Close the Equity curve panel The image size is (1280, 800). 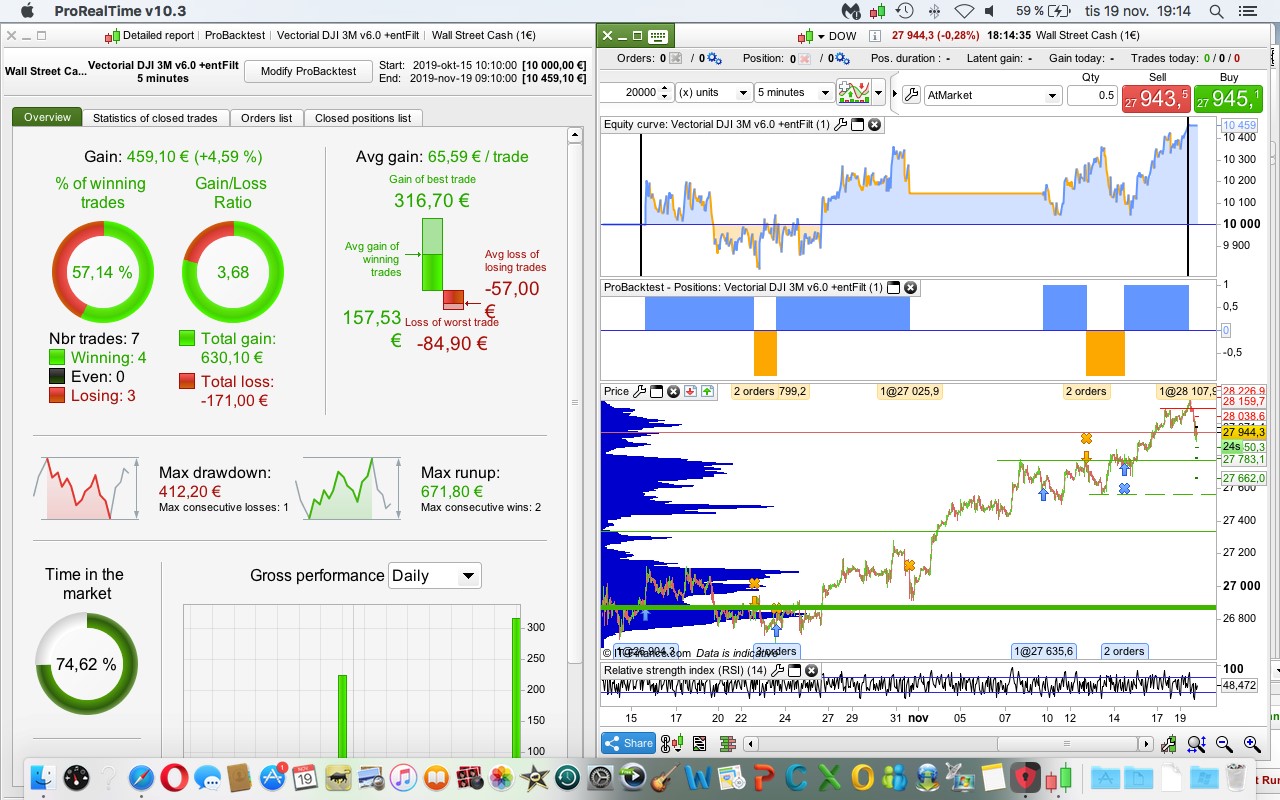tap(874, 125)
